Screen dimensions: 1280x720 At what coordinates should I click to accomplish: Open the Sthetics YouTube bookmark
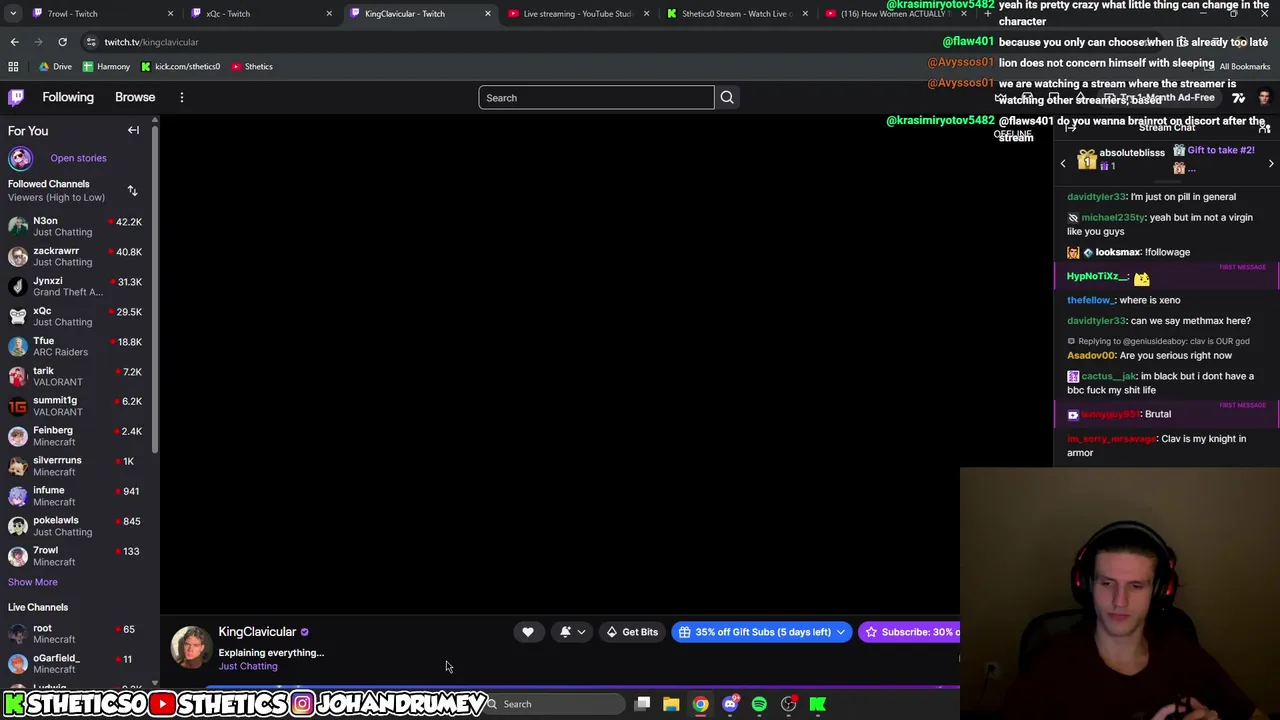pyautogui.click(x=251, y=66)
